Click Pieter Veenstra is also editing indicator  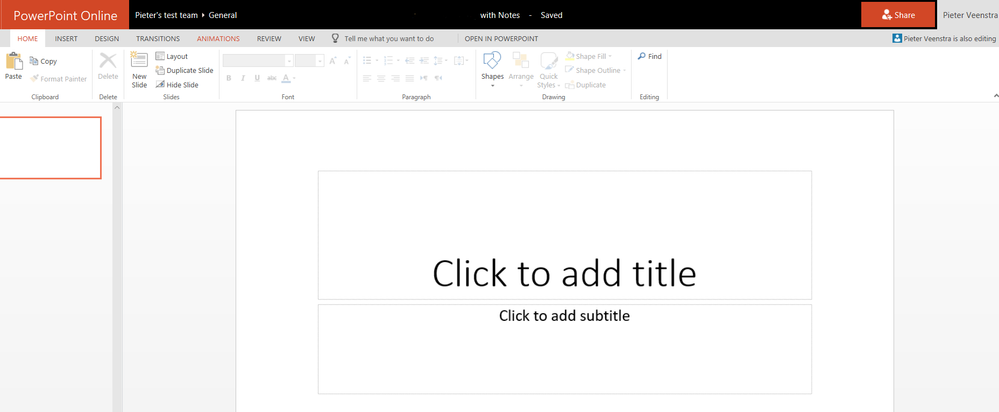coord(944,39)
